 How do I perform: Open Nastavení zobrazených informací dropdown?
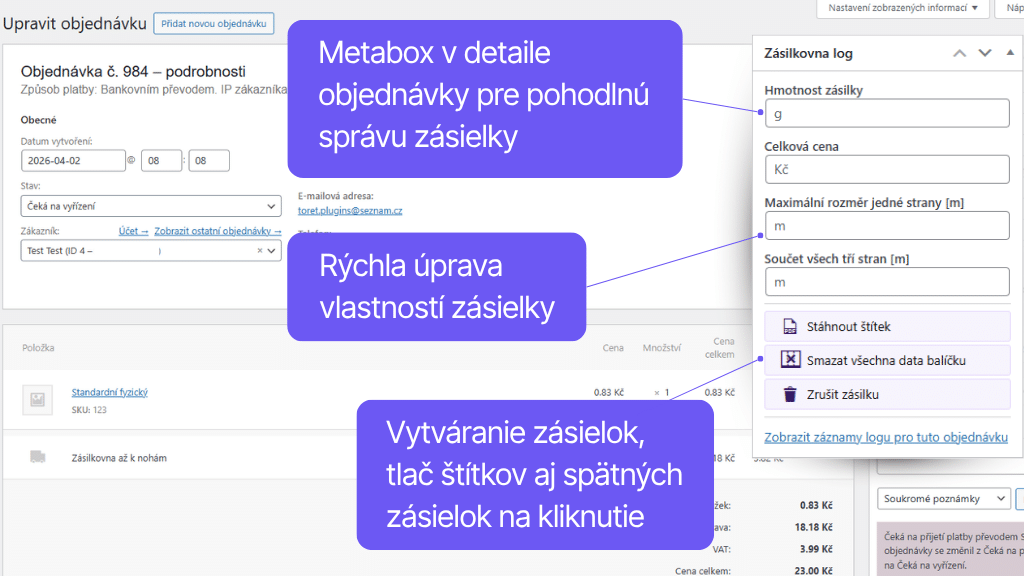903,8
